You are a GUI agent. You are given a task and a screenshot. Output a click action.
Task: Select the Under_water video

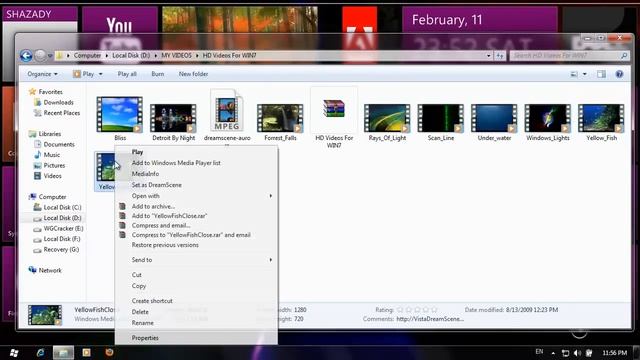pos(494,122)
